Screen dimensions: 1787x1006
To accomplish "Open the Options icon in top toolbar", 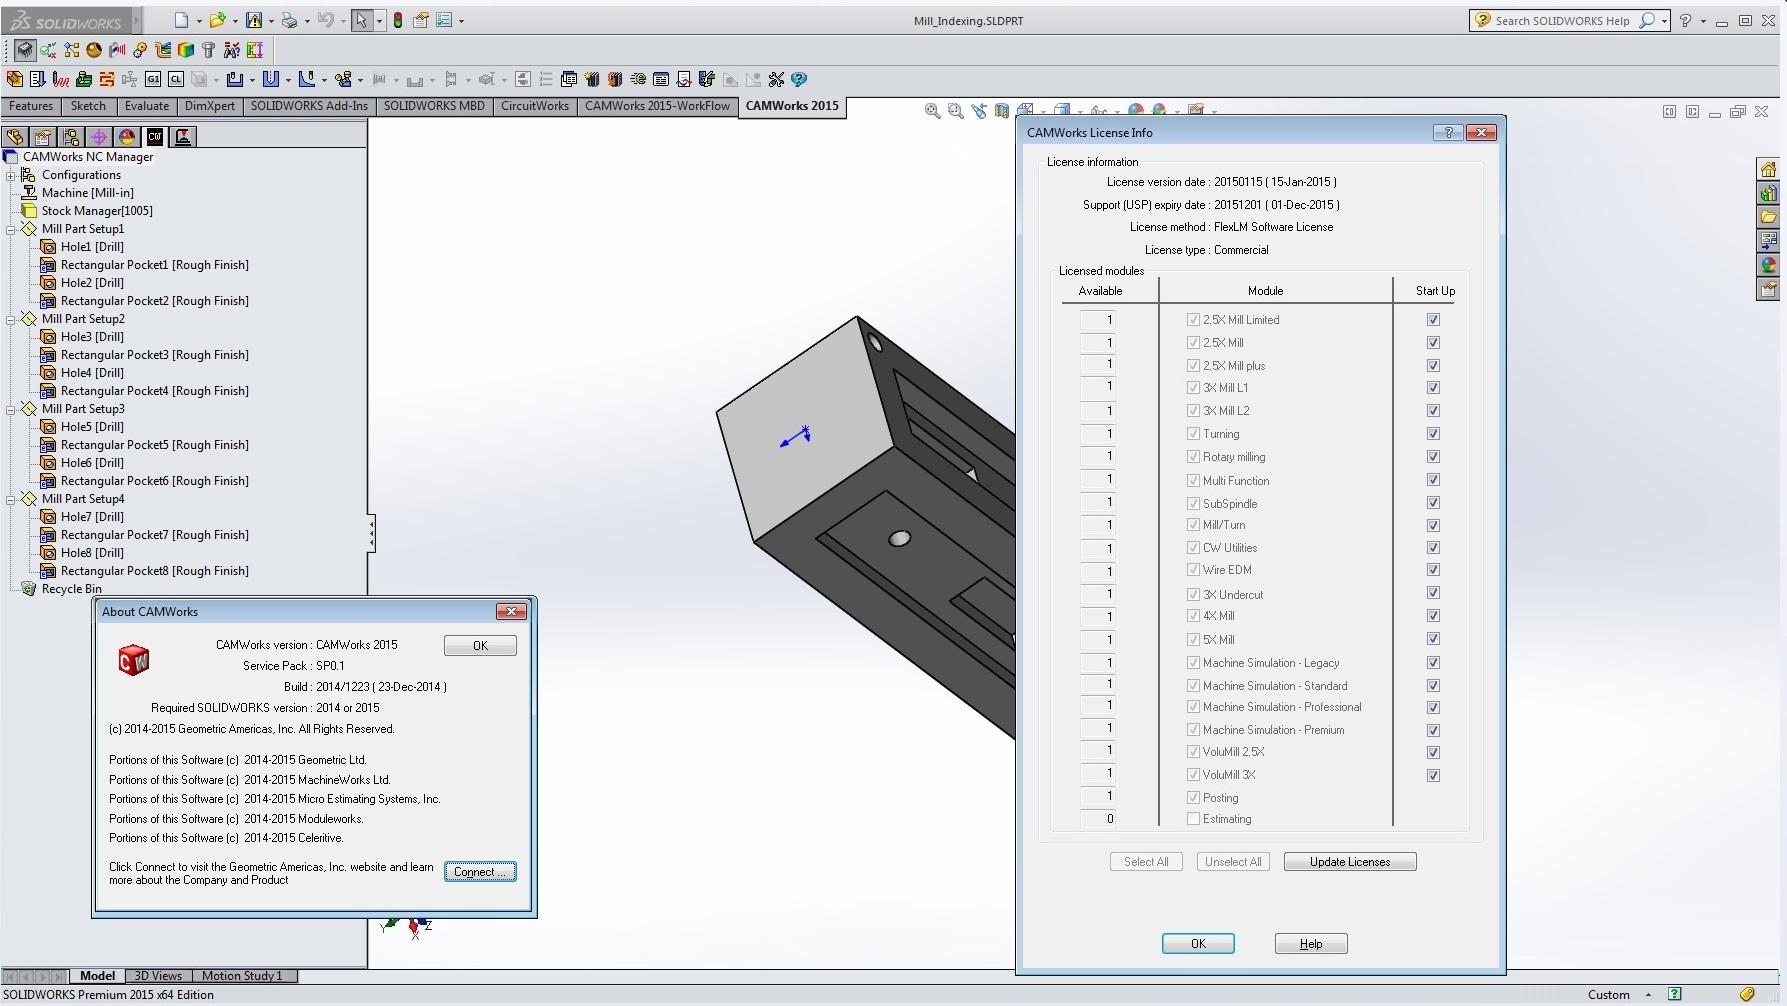I will tap(444, 20).
